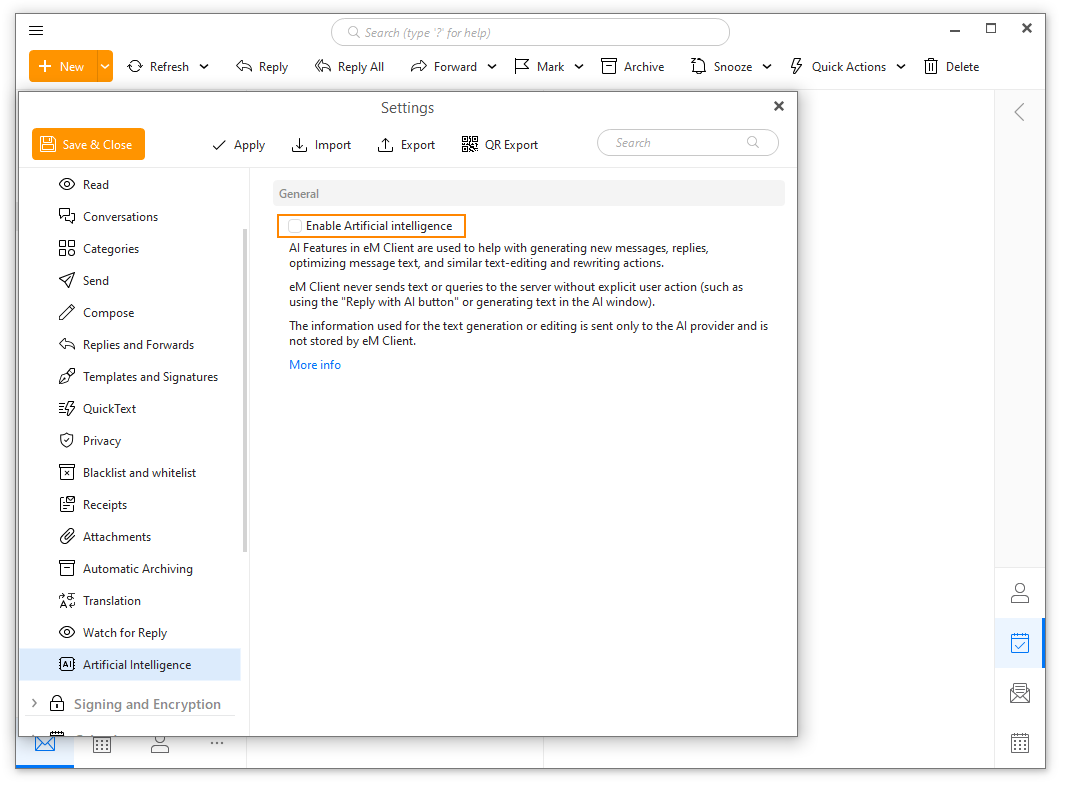
Task: Apply the settings changes
Action: click(238, 145)
